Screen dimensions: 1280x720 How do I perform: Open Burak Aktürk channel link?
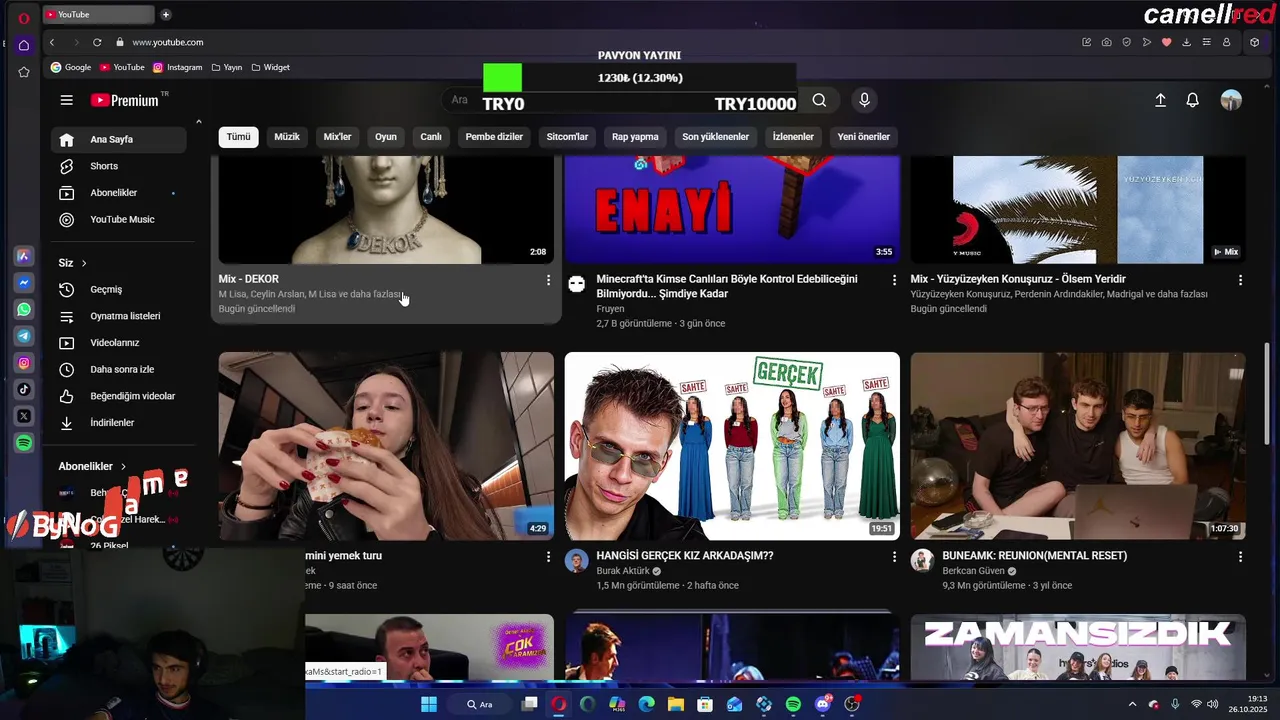(622, 571)
